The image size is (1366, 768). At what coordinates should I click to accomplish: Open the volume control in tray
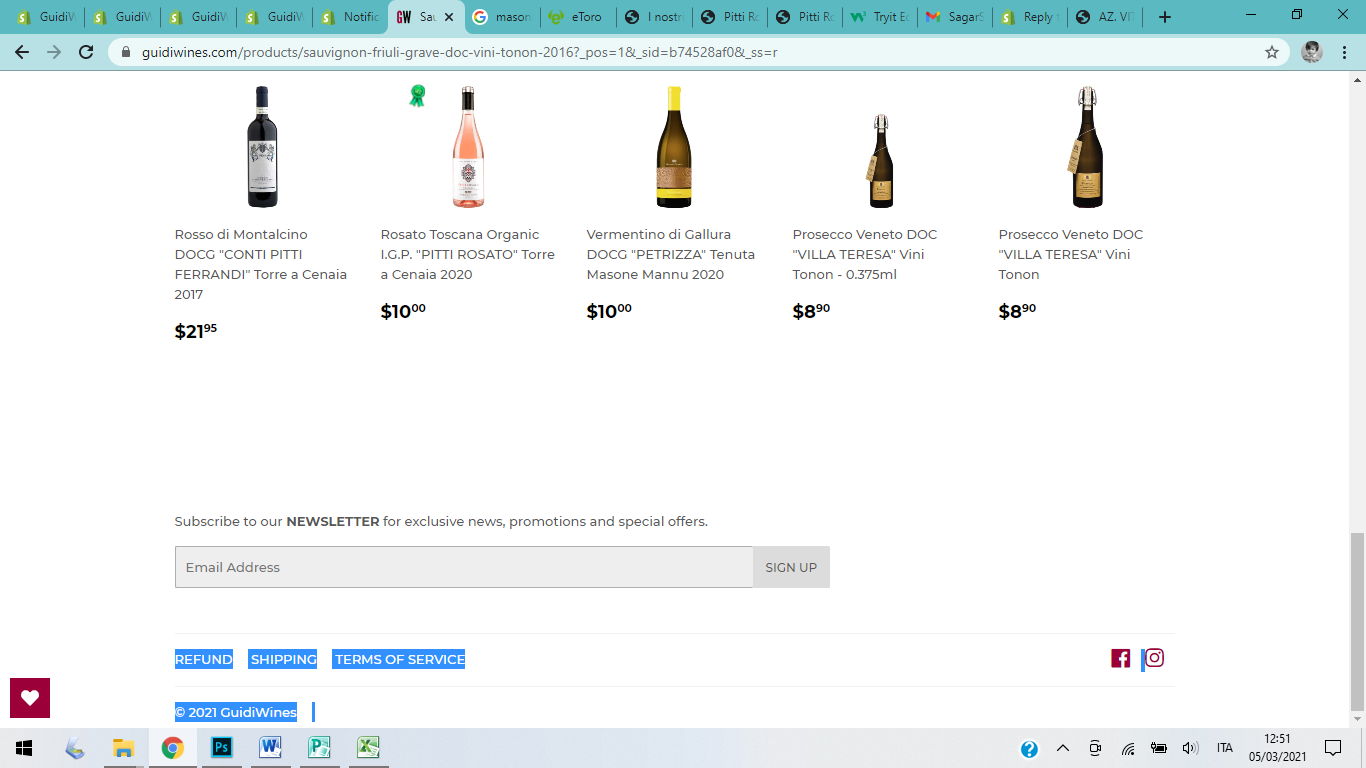(1190, 748)
